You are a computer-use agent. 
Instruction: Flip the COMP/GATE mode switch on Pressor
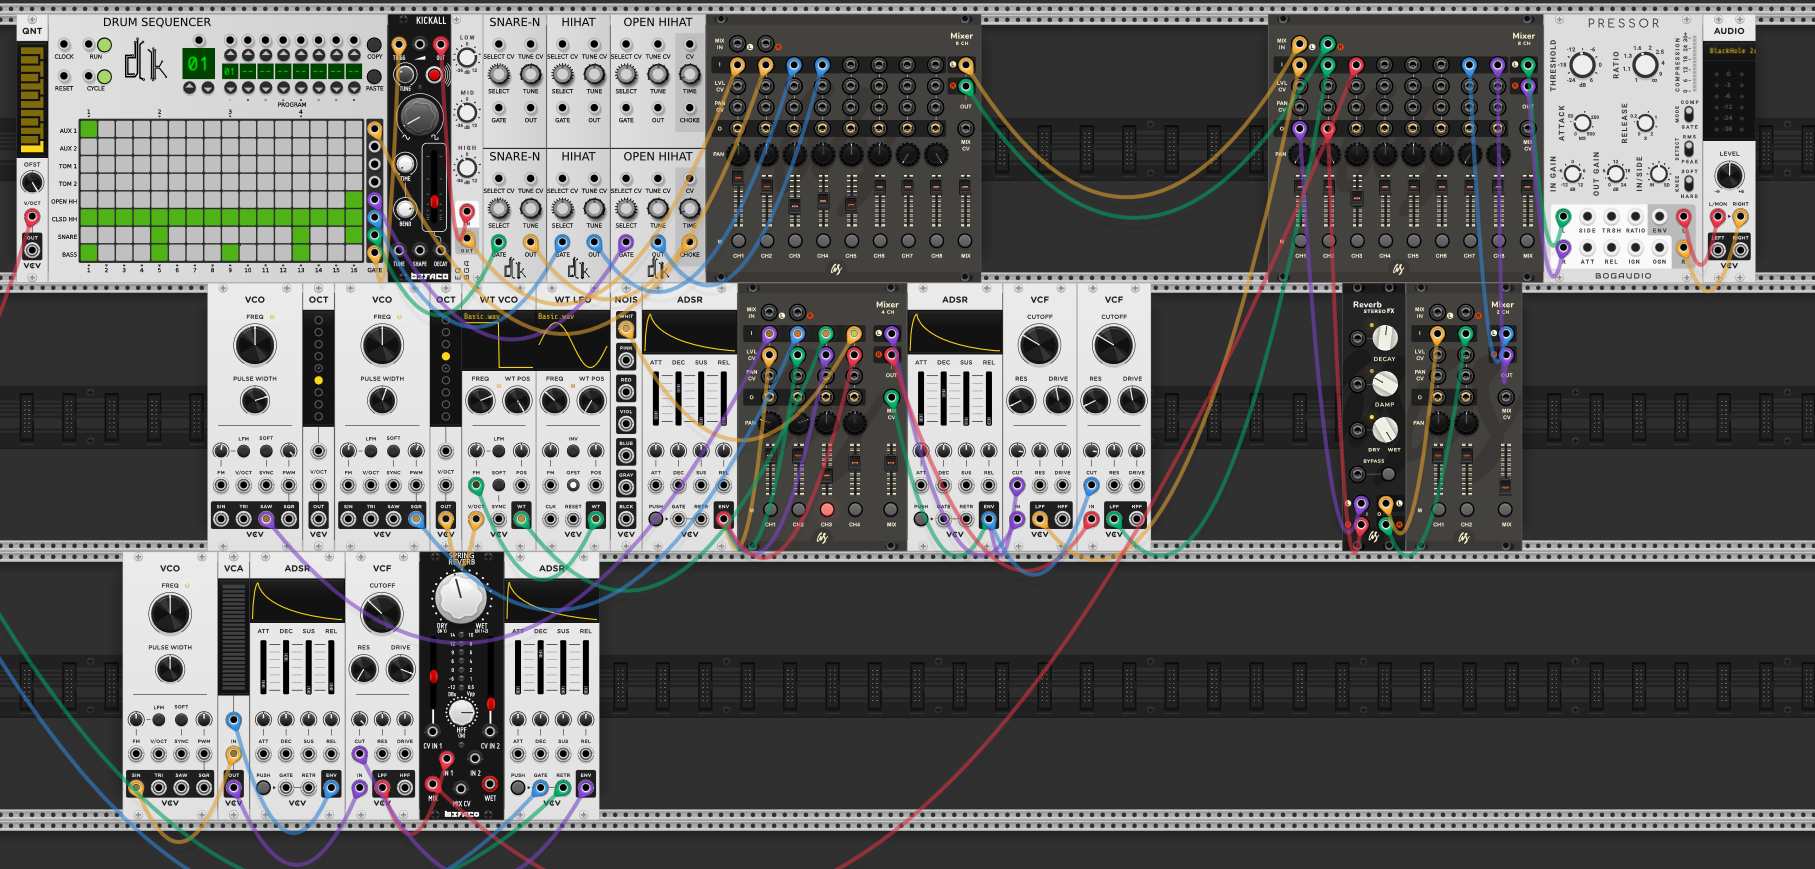(x=1689, y=115)
